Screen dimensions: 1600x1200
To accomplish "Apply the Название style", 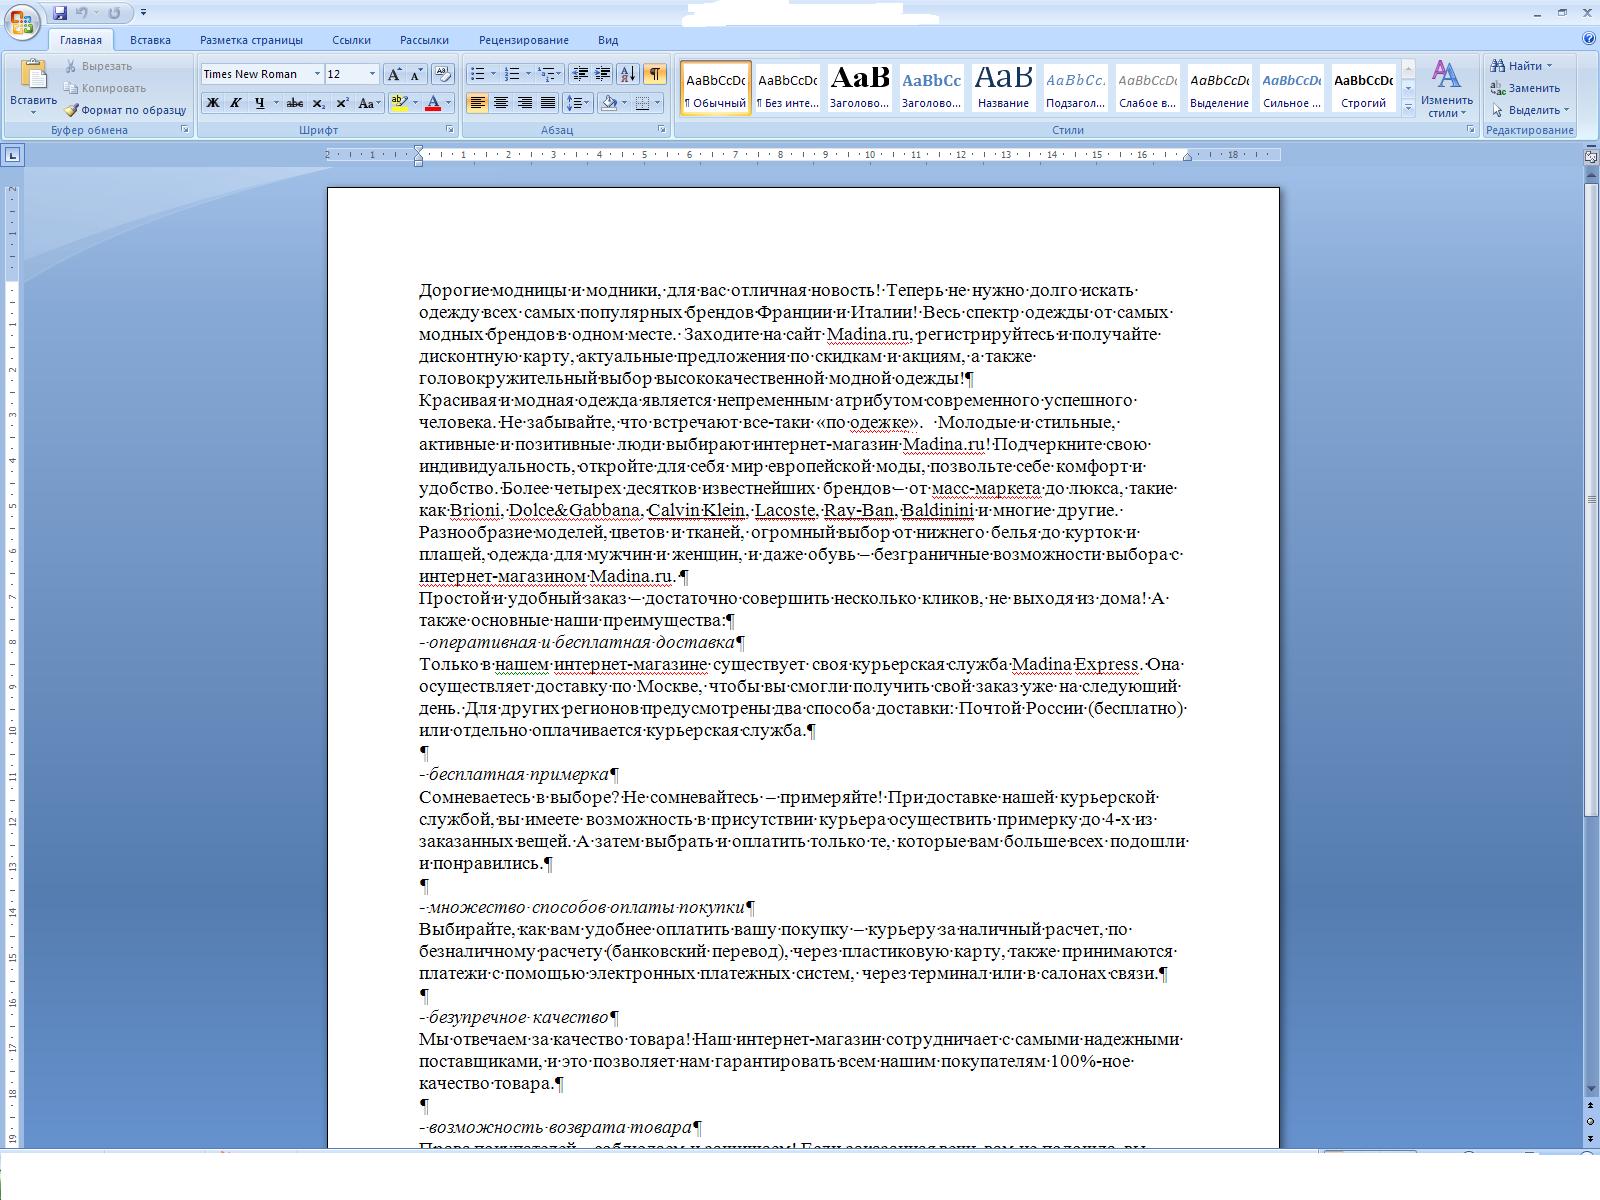I will [x=1003, y=88].
